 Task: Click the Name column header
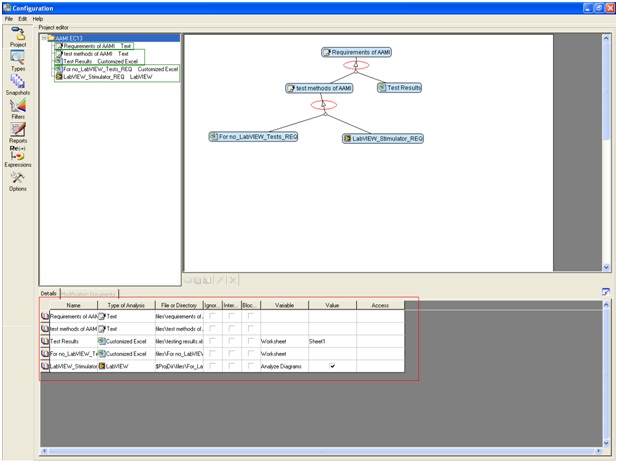[73, 305]
